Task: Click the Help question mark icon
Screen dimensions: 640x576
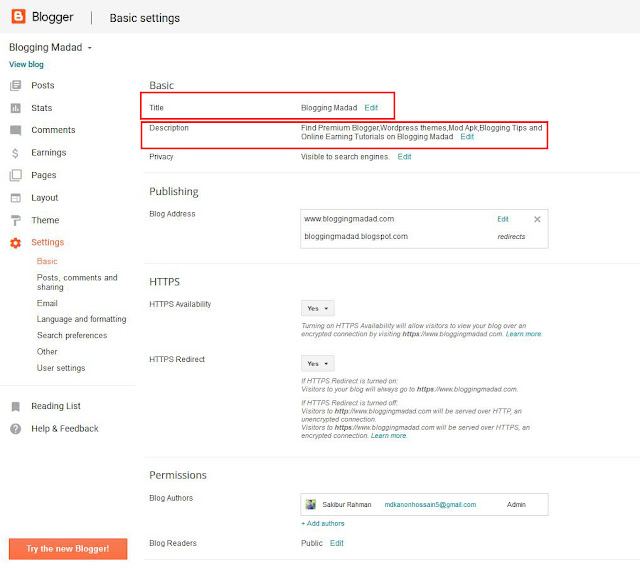Action: (x=16, y=429)
